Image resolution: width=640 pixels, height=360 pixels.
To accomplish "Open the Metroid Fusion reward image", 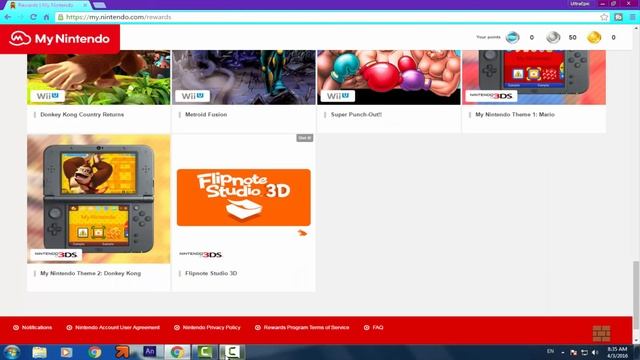I will [x=244, y=78].
